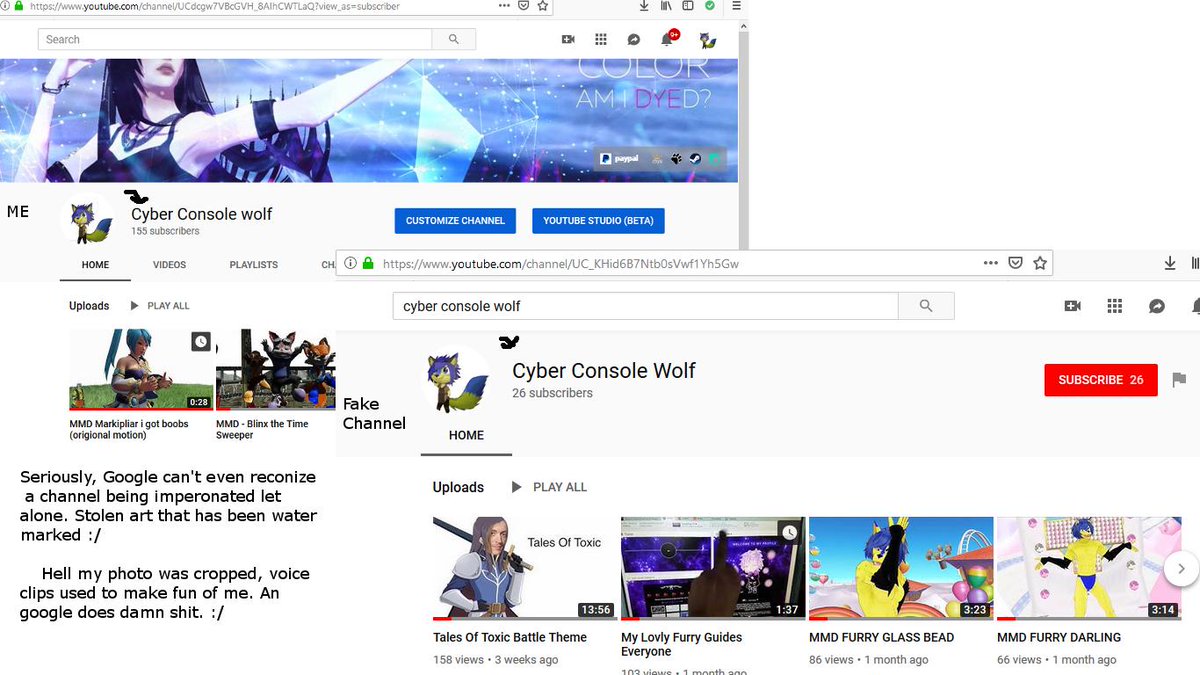This screenshot has height=675, width=1200.
Task: Click Uploads heading in fake channel
Action: (x=458, y=487)
